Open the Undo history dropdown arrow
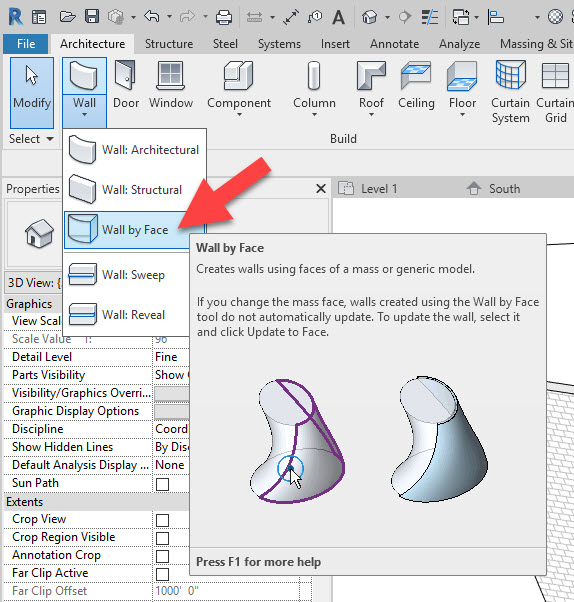Image resolution: width=574 pixels, height=602 pixels. coord(169,17)
